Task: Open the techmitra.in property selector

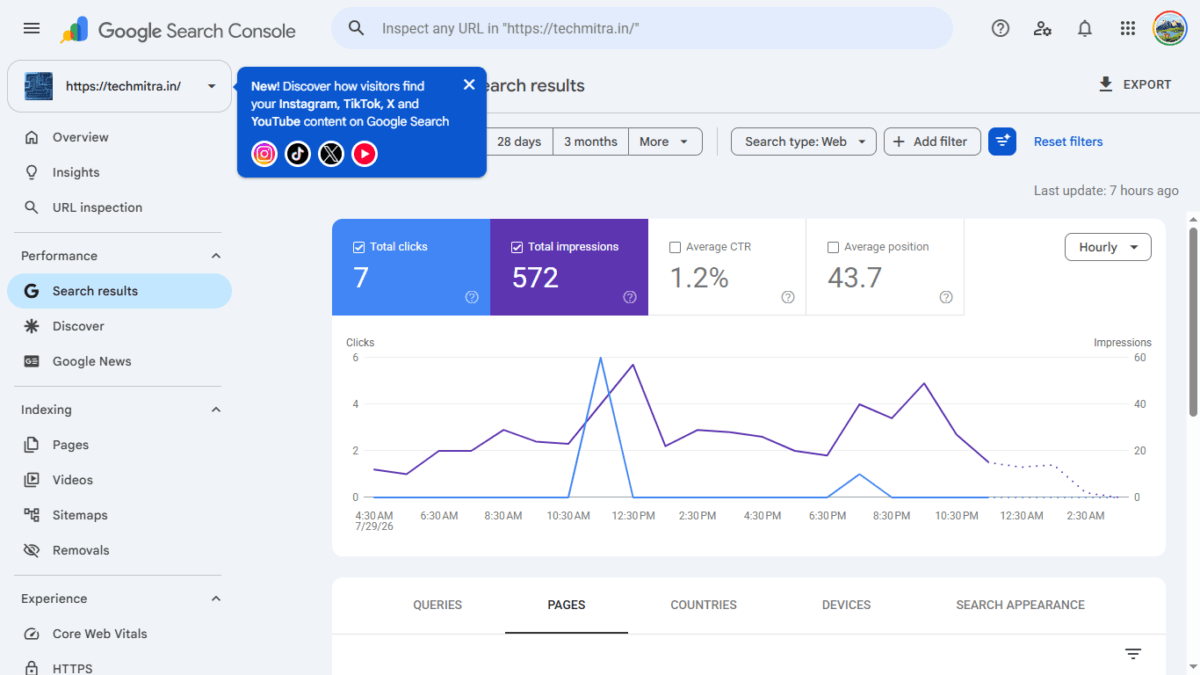Action: point(119,86)
